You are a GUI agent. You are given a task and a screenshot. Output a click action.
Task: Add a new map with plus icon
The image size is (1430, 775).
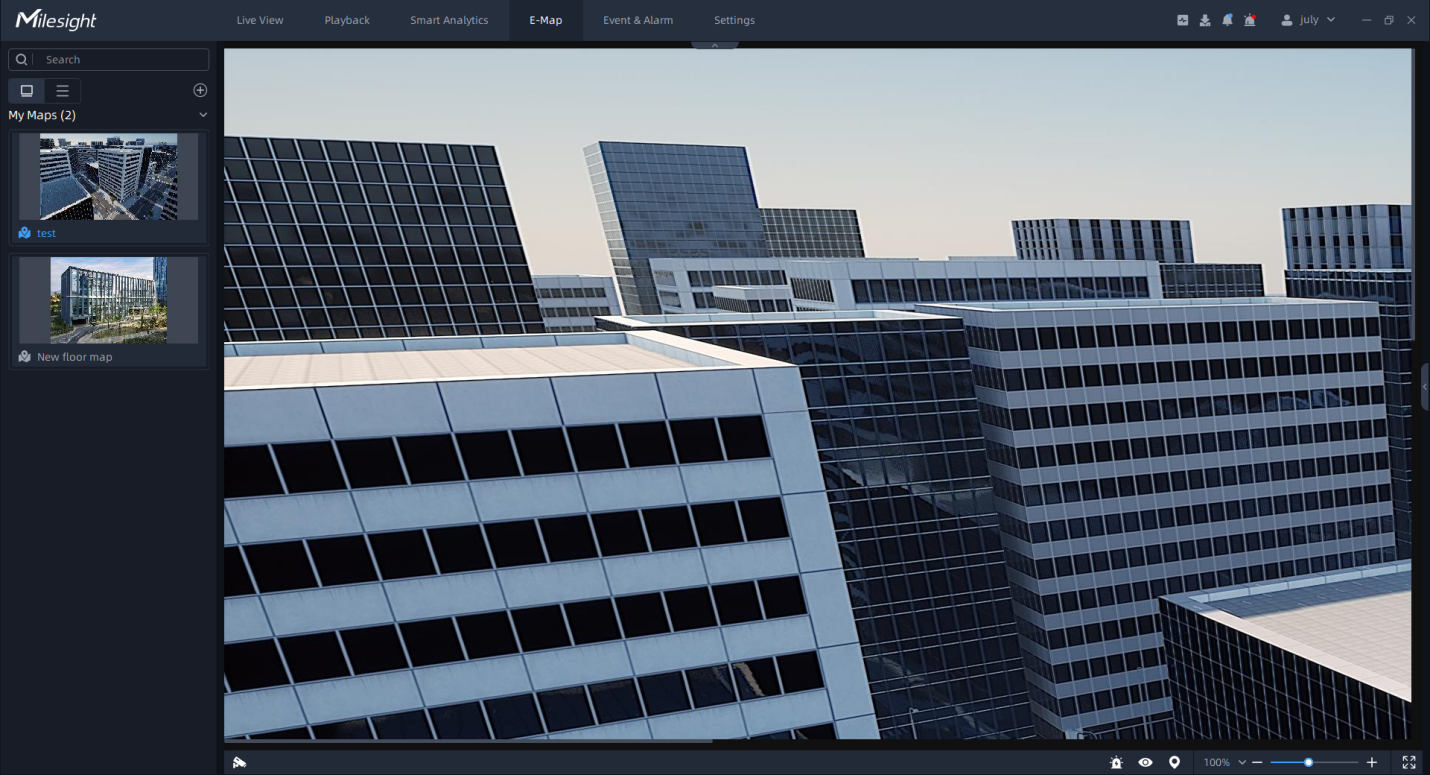click(x=200, y=90)
